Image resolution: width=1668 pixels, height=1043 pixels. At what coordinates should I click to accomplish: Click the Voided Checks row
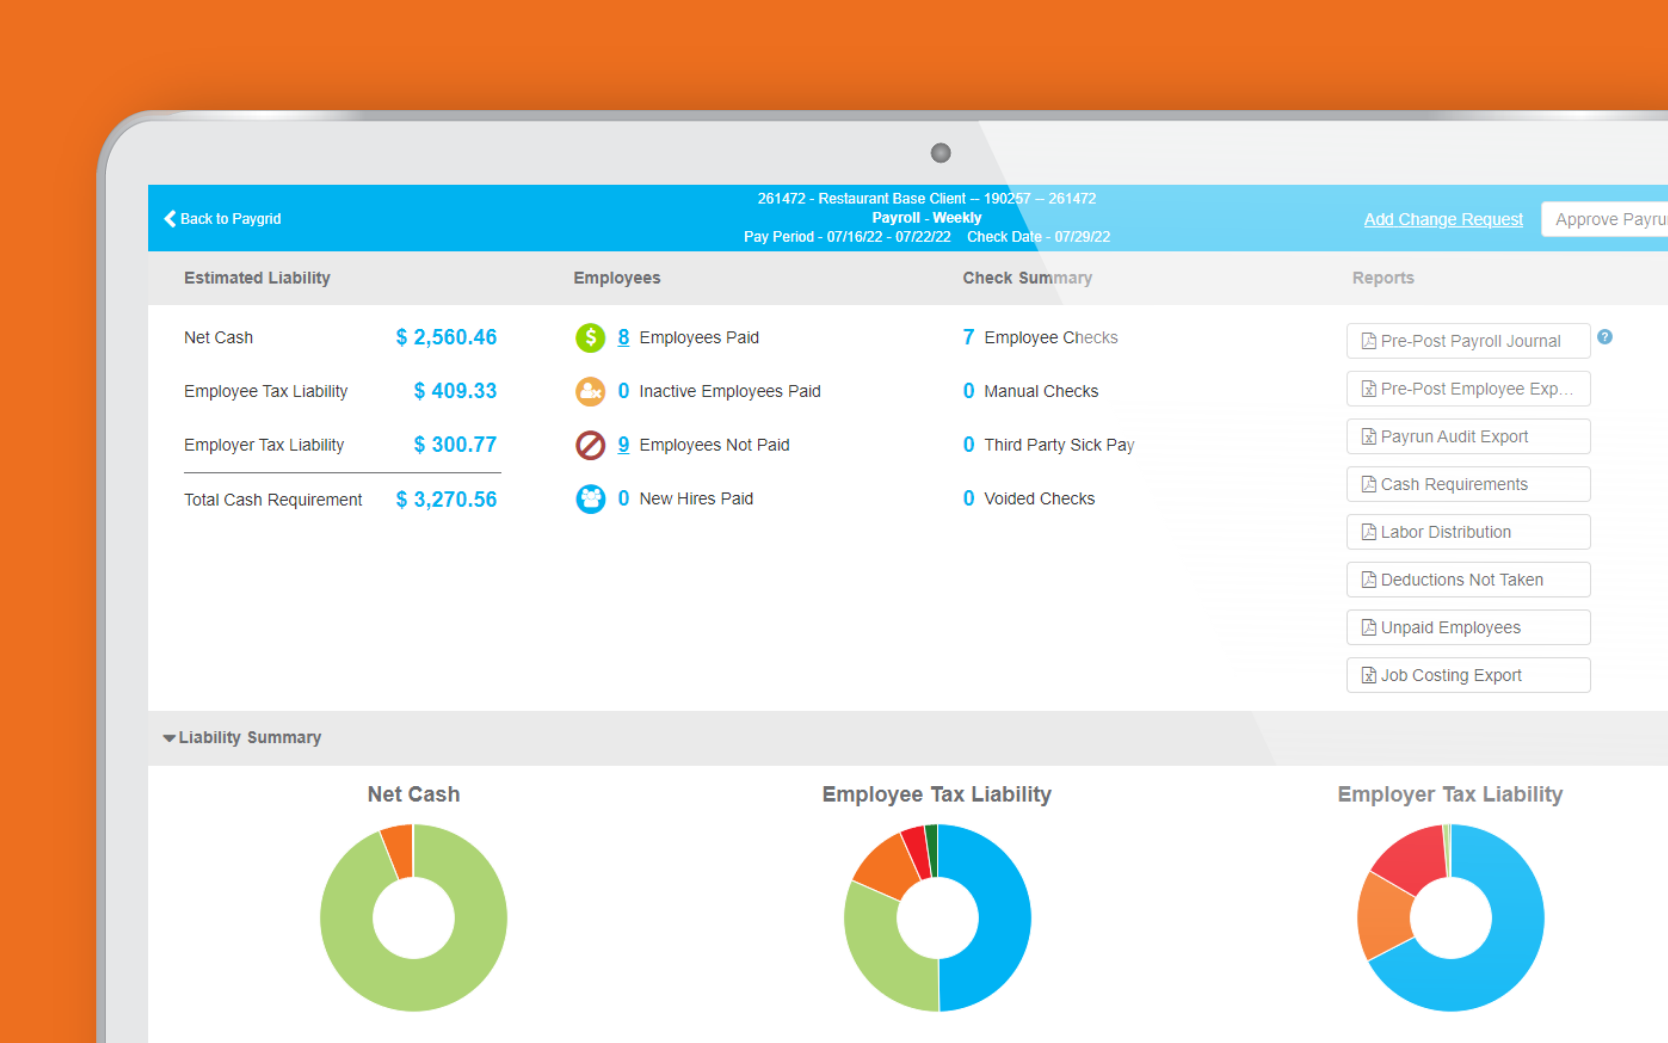pyautogui.click(x=1028, y=498)
